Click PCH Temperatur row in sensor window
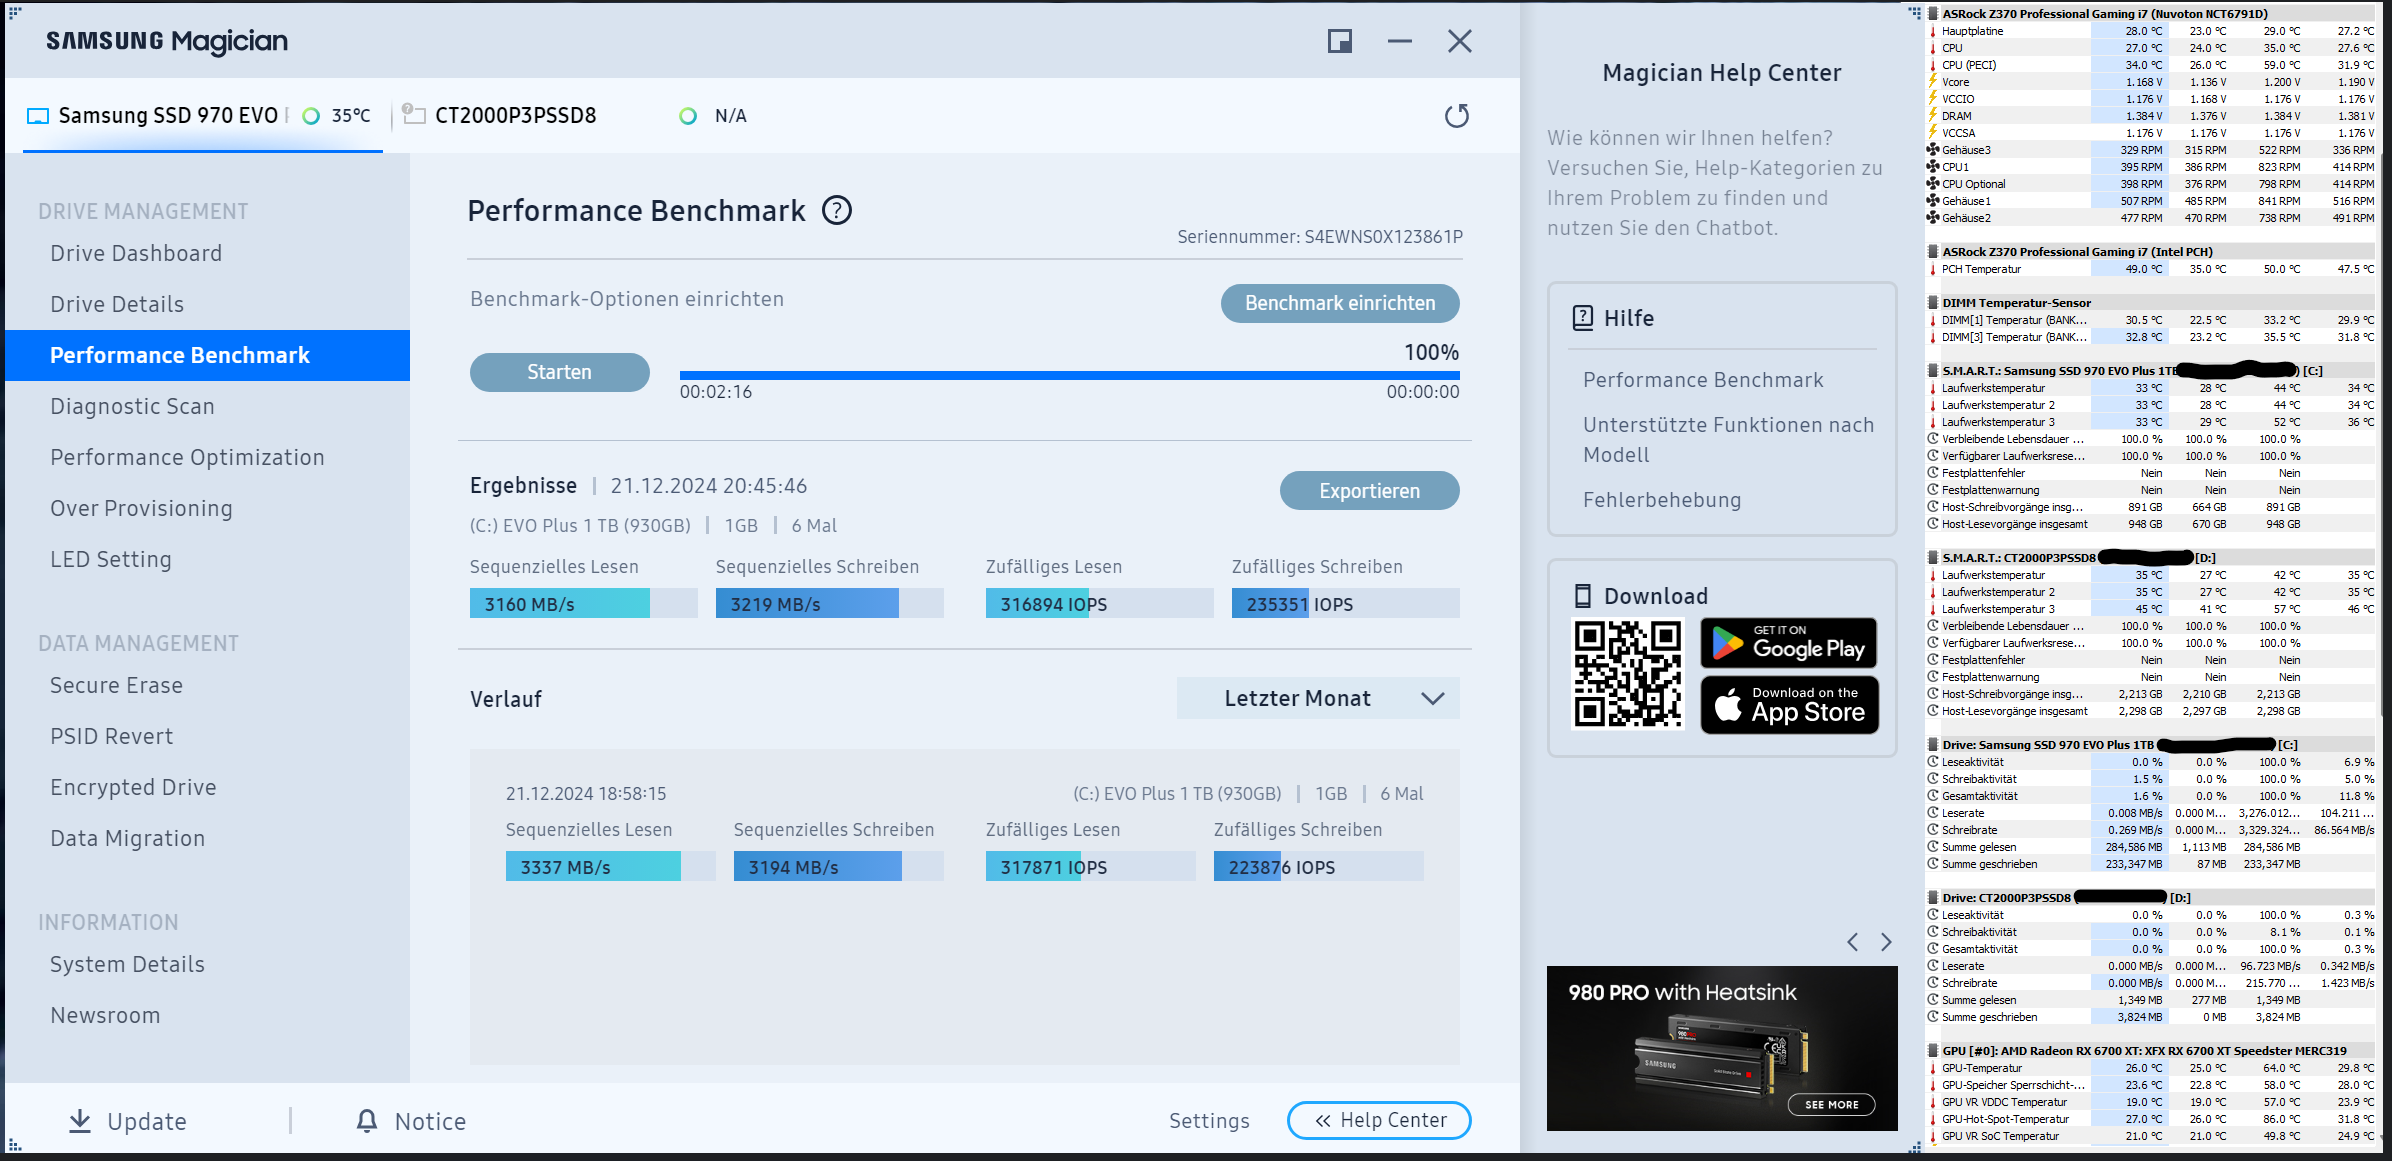 [x=2150, y=269]
